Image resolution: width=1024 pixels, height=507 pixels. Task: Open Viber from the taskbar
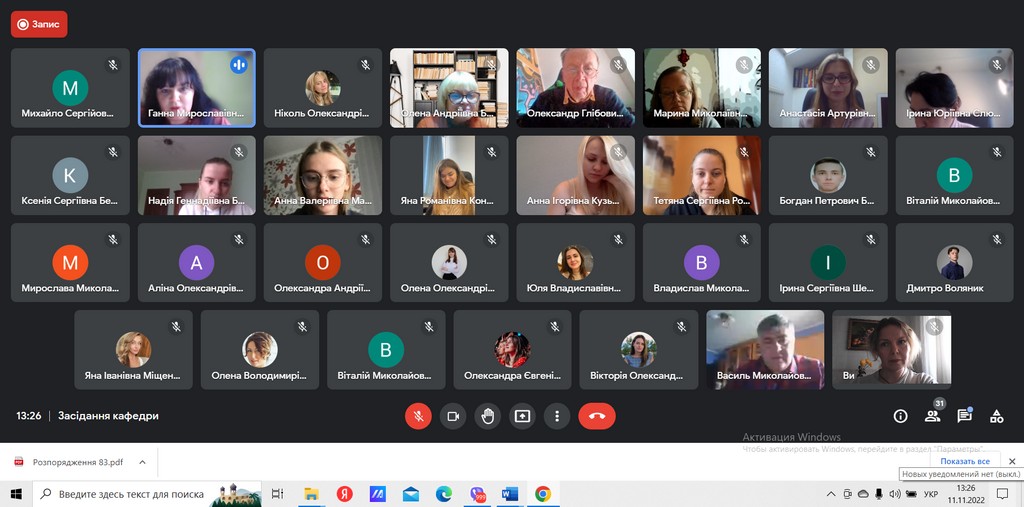click(x=477, y=494)
